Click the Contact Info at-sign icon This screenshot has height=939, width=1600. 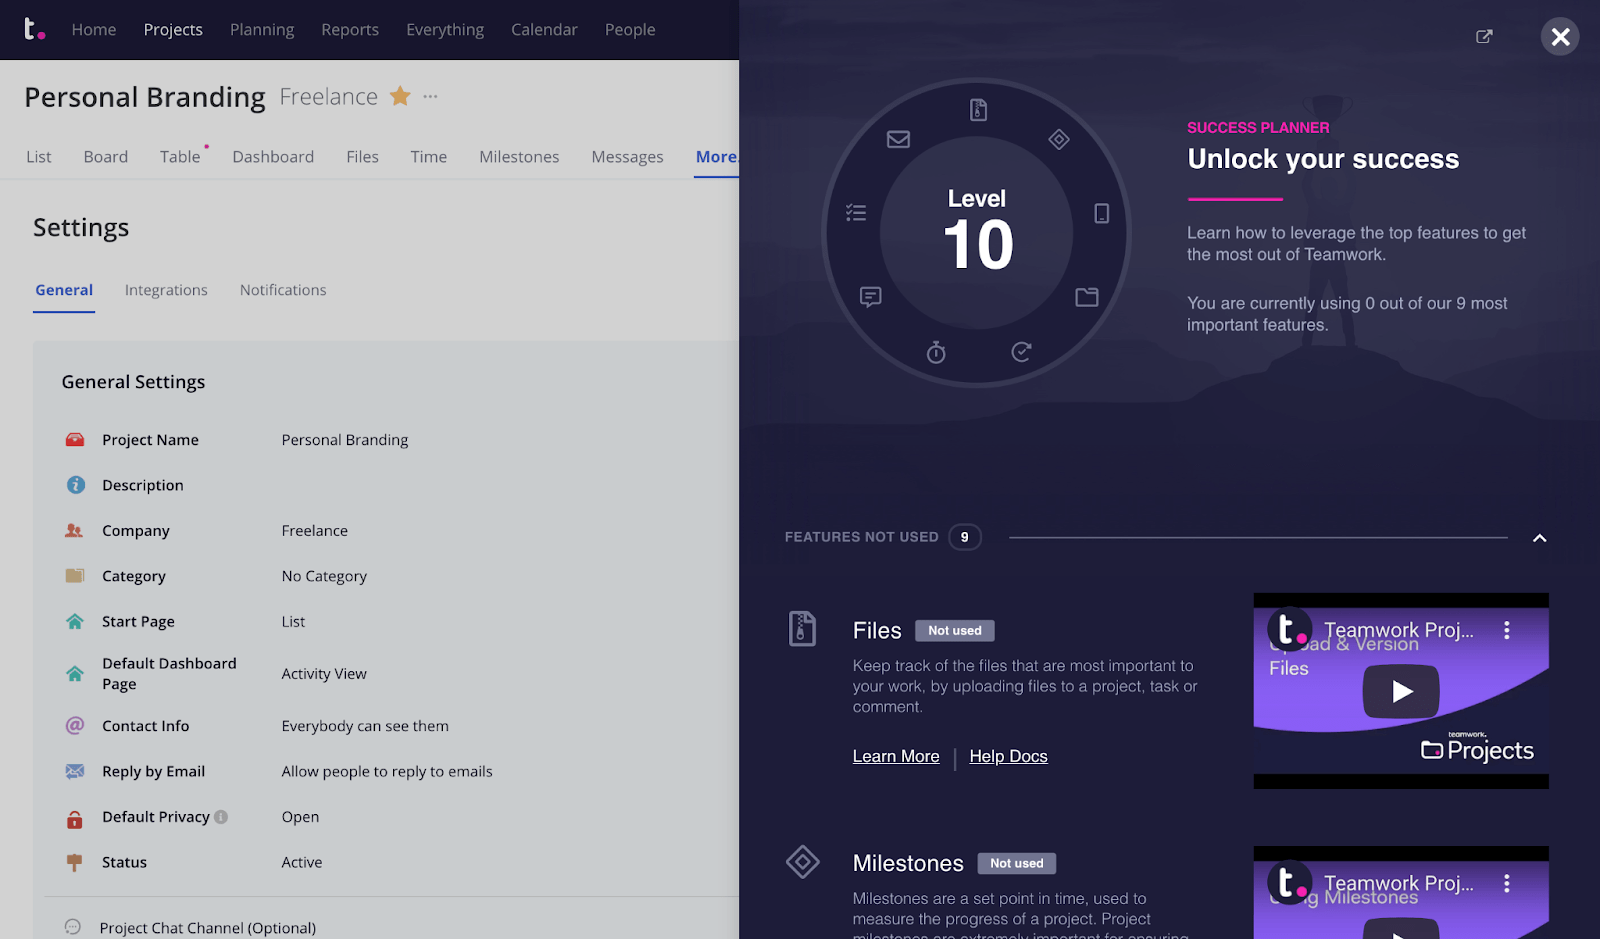tap(75, 726)
